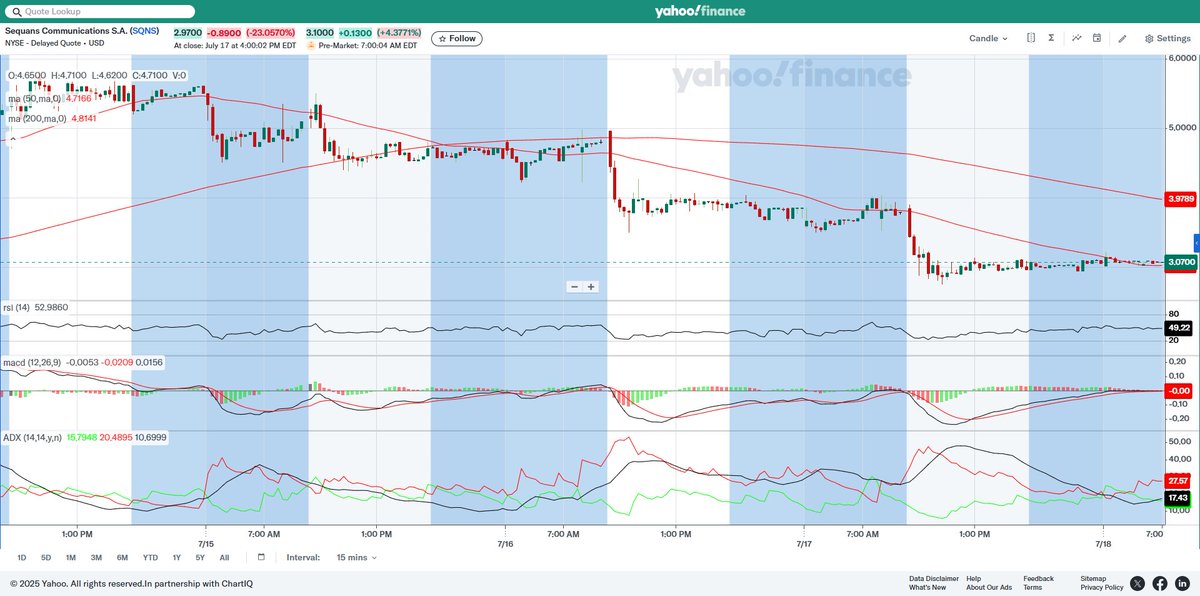
Task: Open Yahoo Finance X social icon
Action: (x=1138, y=583)
